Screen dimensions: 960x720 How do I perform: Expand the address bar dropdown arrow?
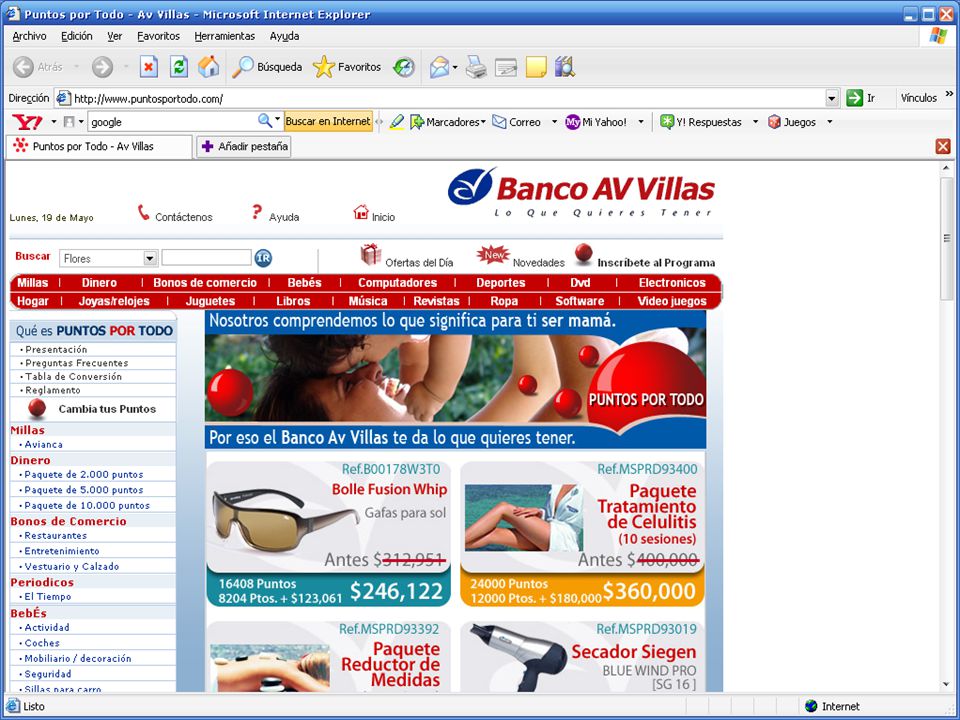(831, 98)
